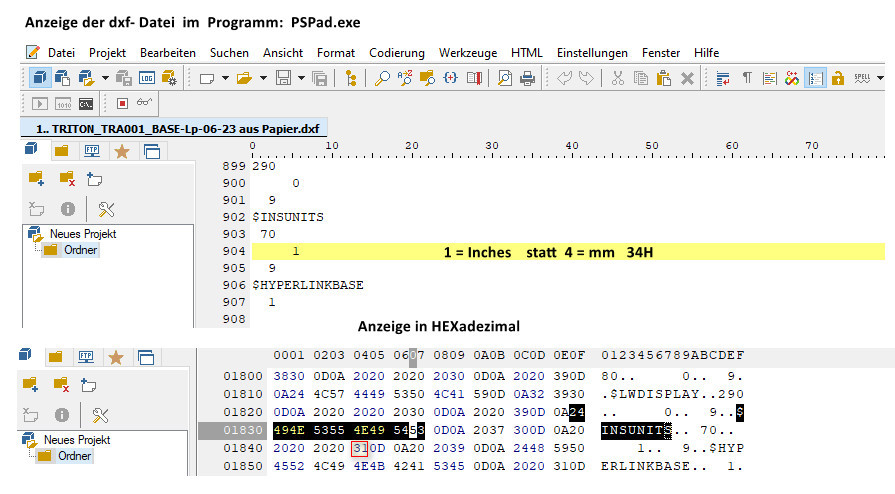Click the open file folder icon

click(x=244, y=78)
